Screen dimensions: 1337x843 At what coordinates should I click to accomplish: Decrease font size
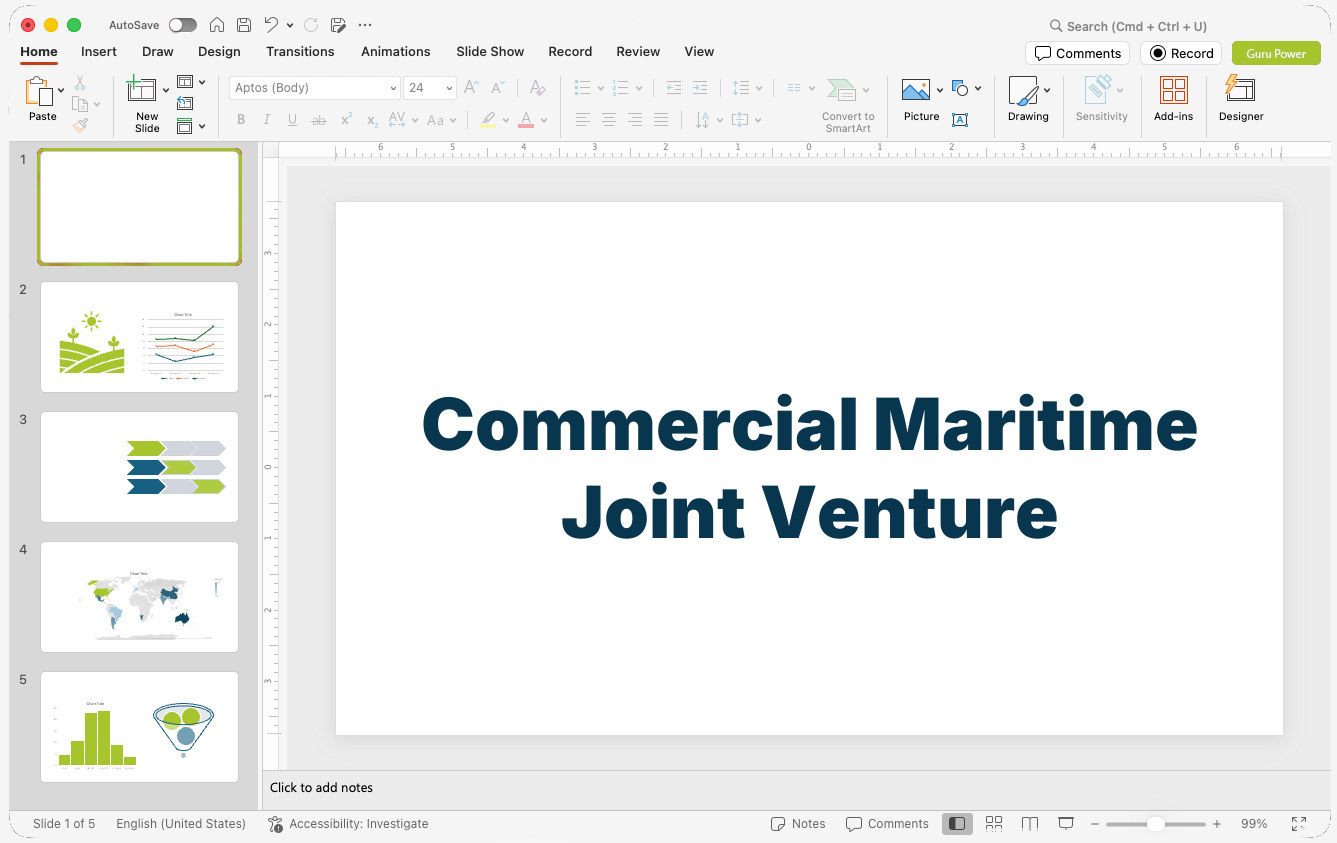(x=497, y=88)
